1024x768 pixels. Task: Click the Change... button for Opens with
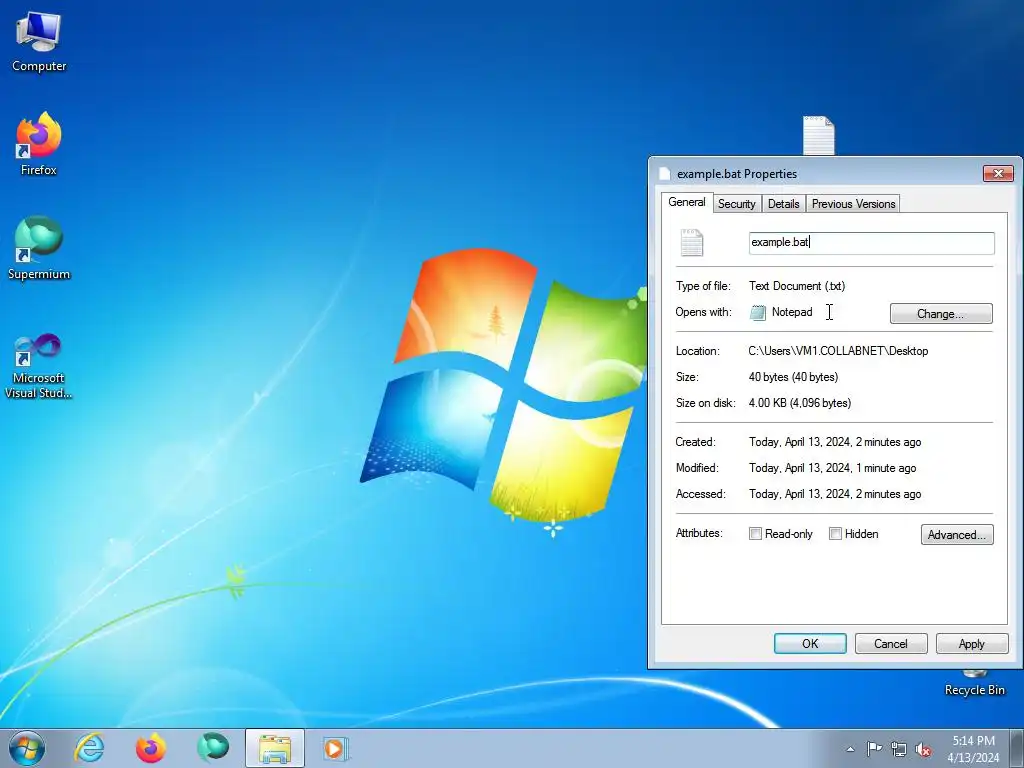pos(941,313)
